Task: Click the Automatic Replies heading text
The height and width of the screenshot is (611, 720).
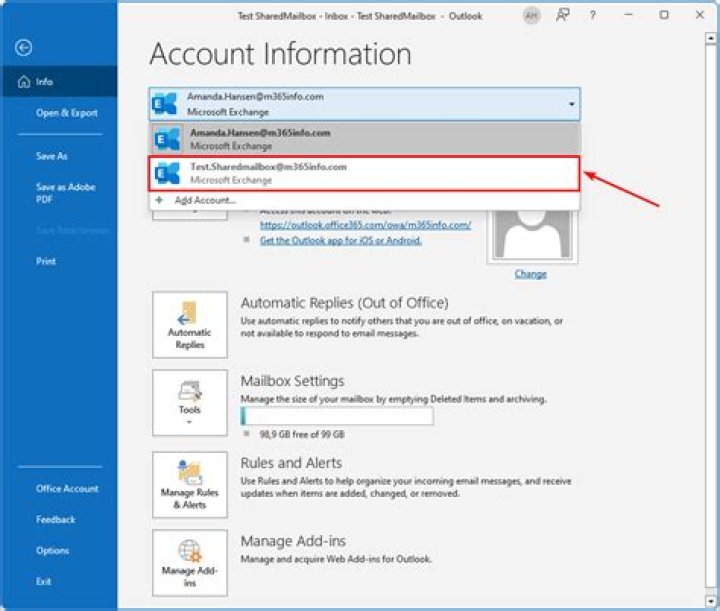Action: click(344, 303)
